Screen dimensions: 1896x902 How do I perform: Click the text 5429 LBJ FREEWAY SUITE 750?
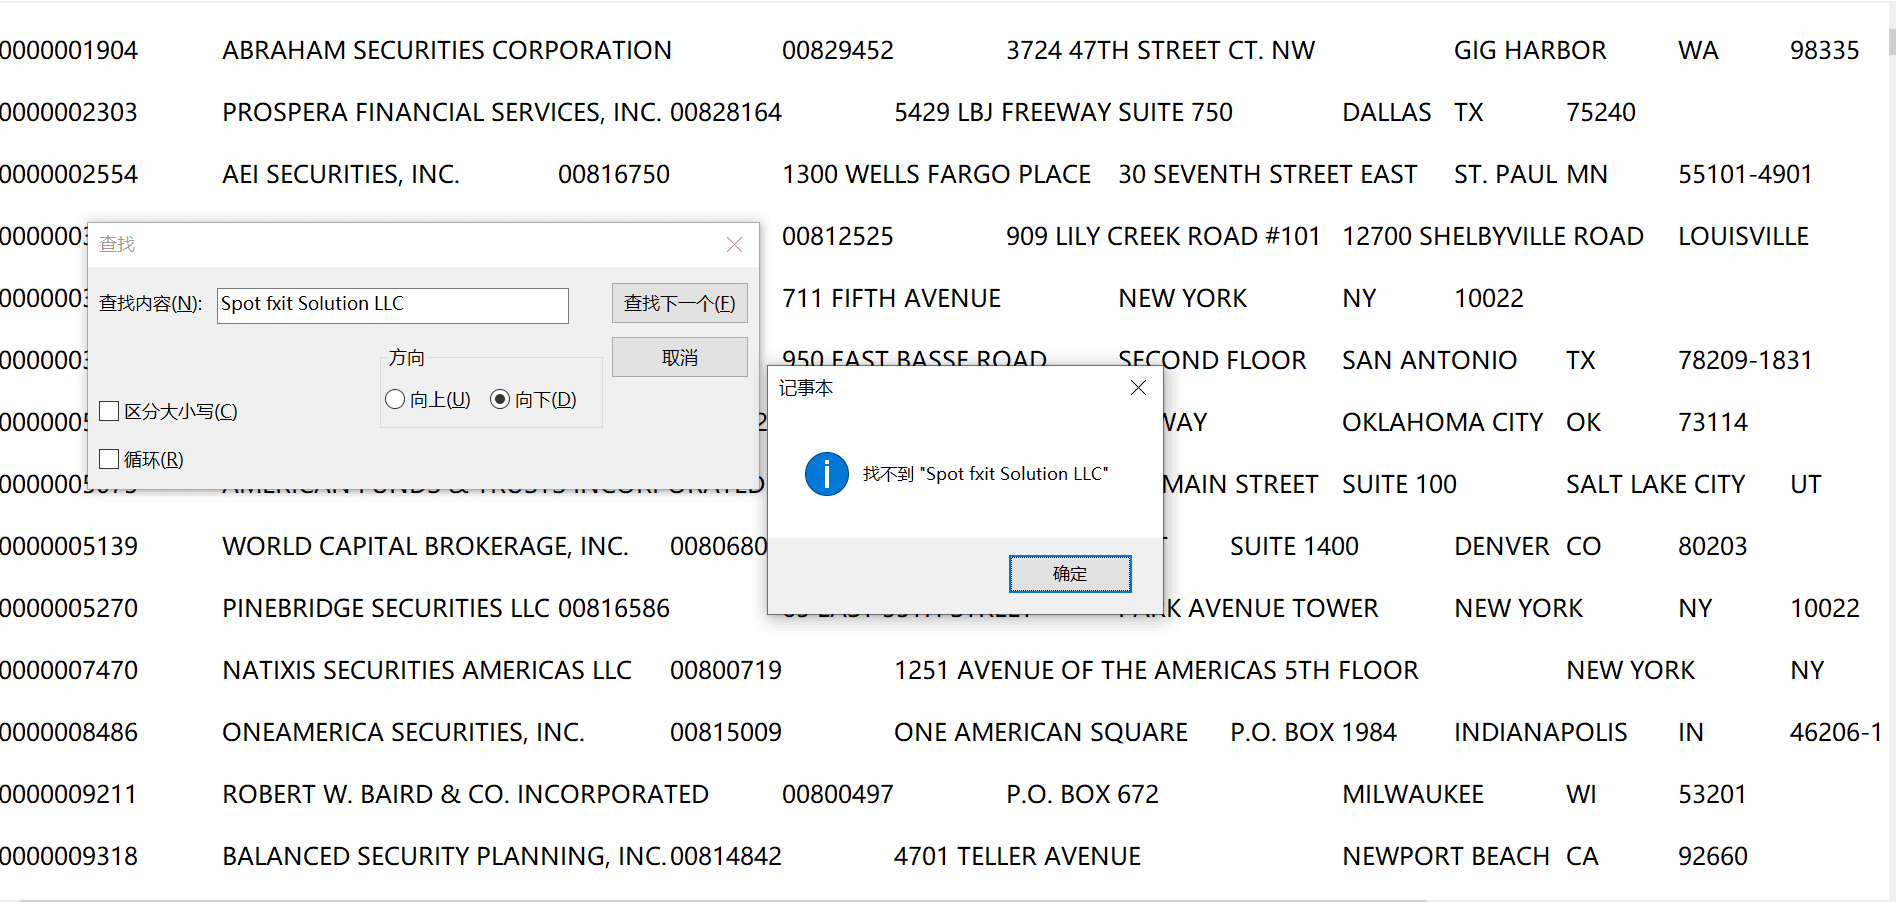1063,112
